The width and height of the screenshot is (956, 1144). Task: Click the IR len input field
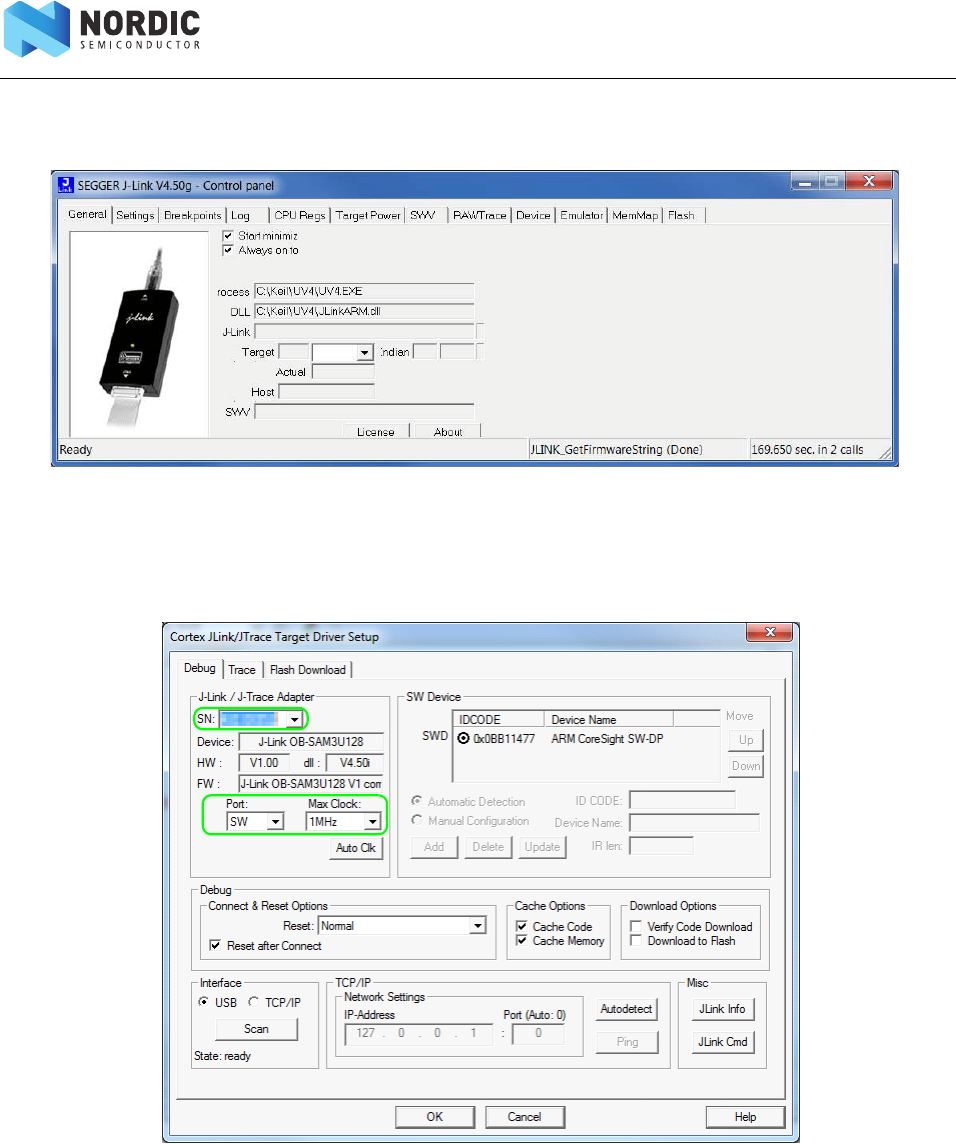[x=661, y=846]
